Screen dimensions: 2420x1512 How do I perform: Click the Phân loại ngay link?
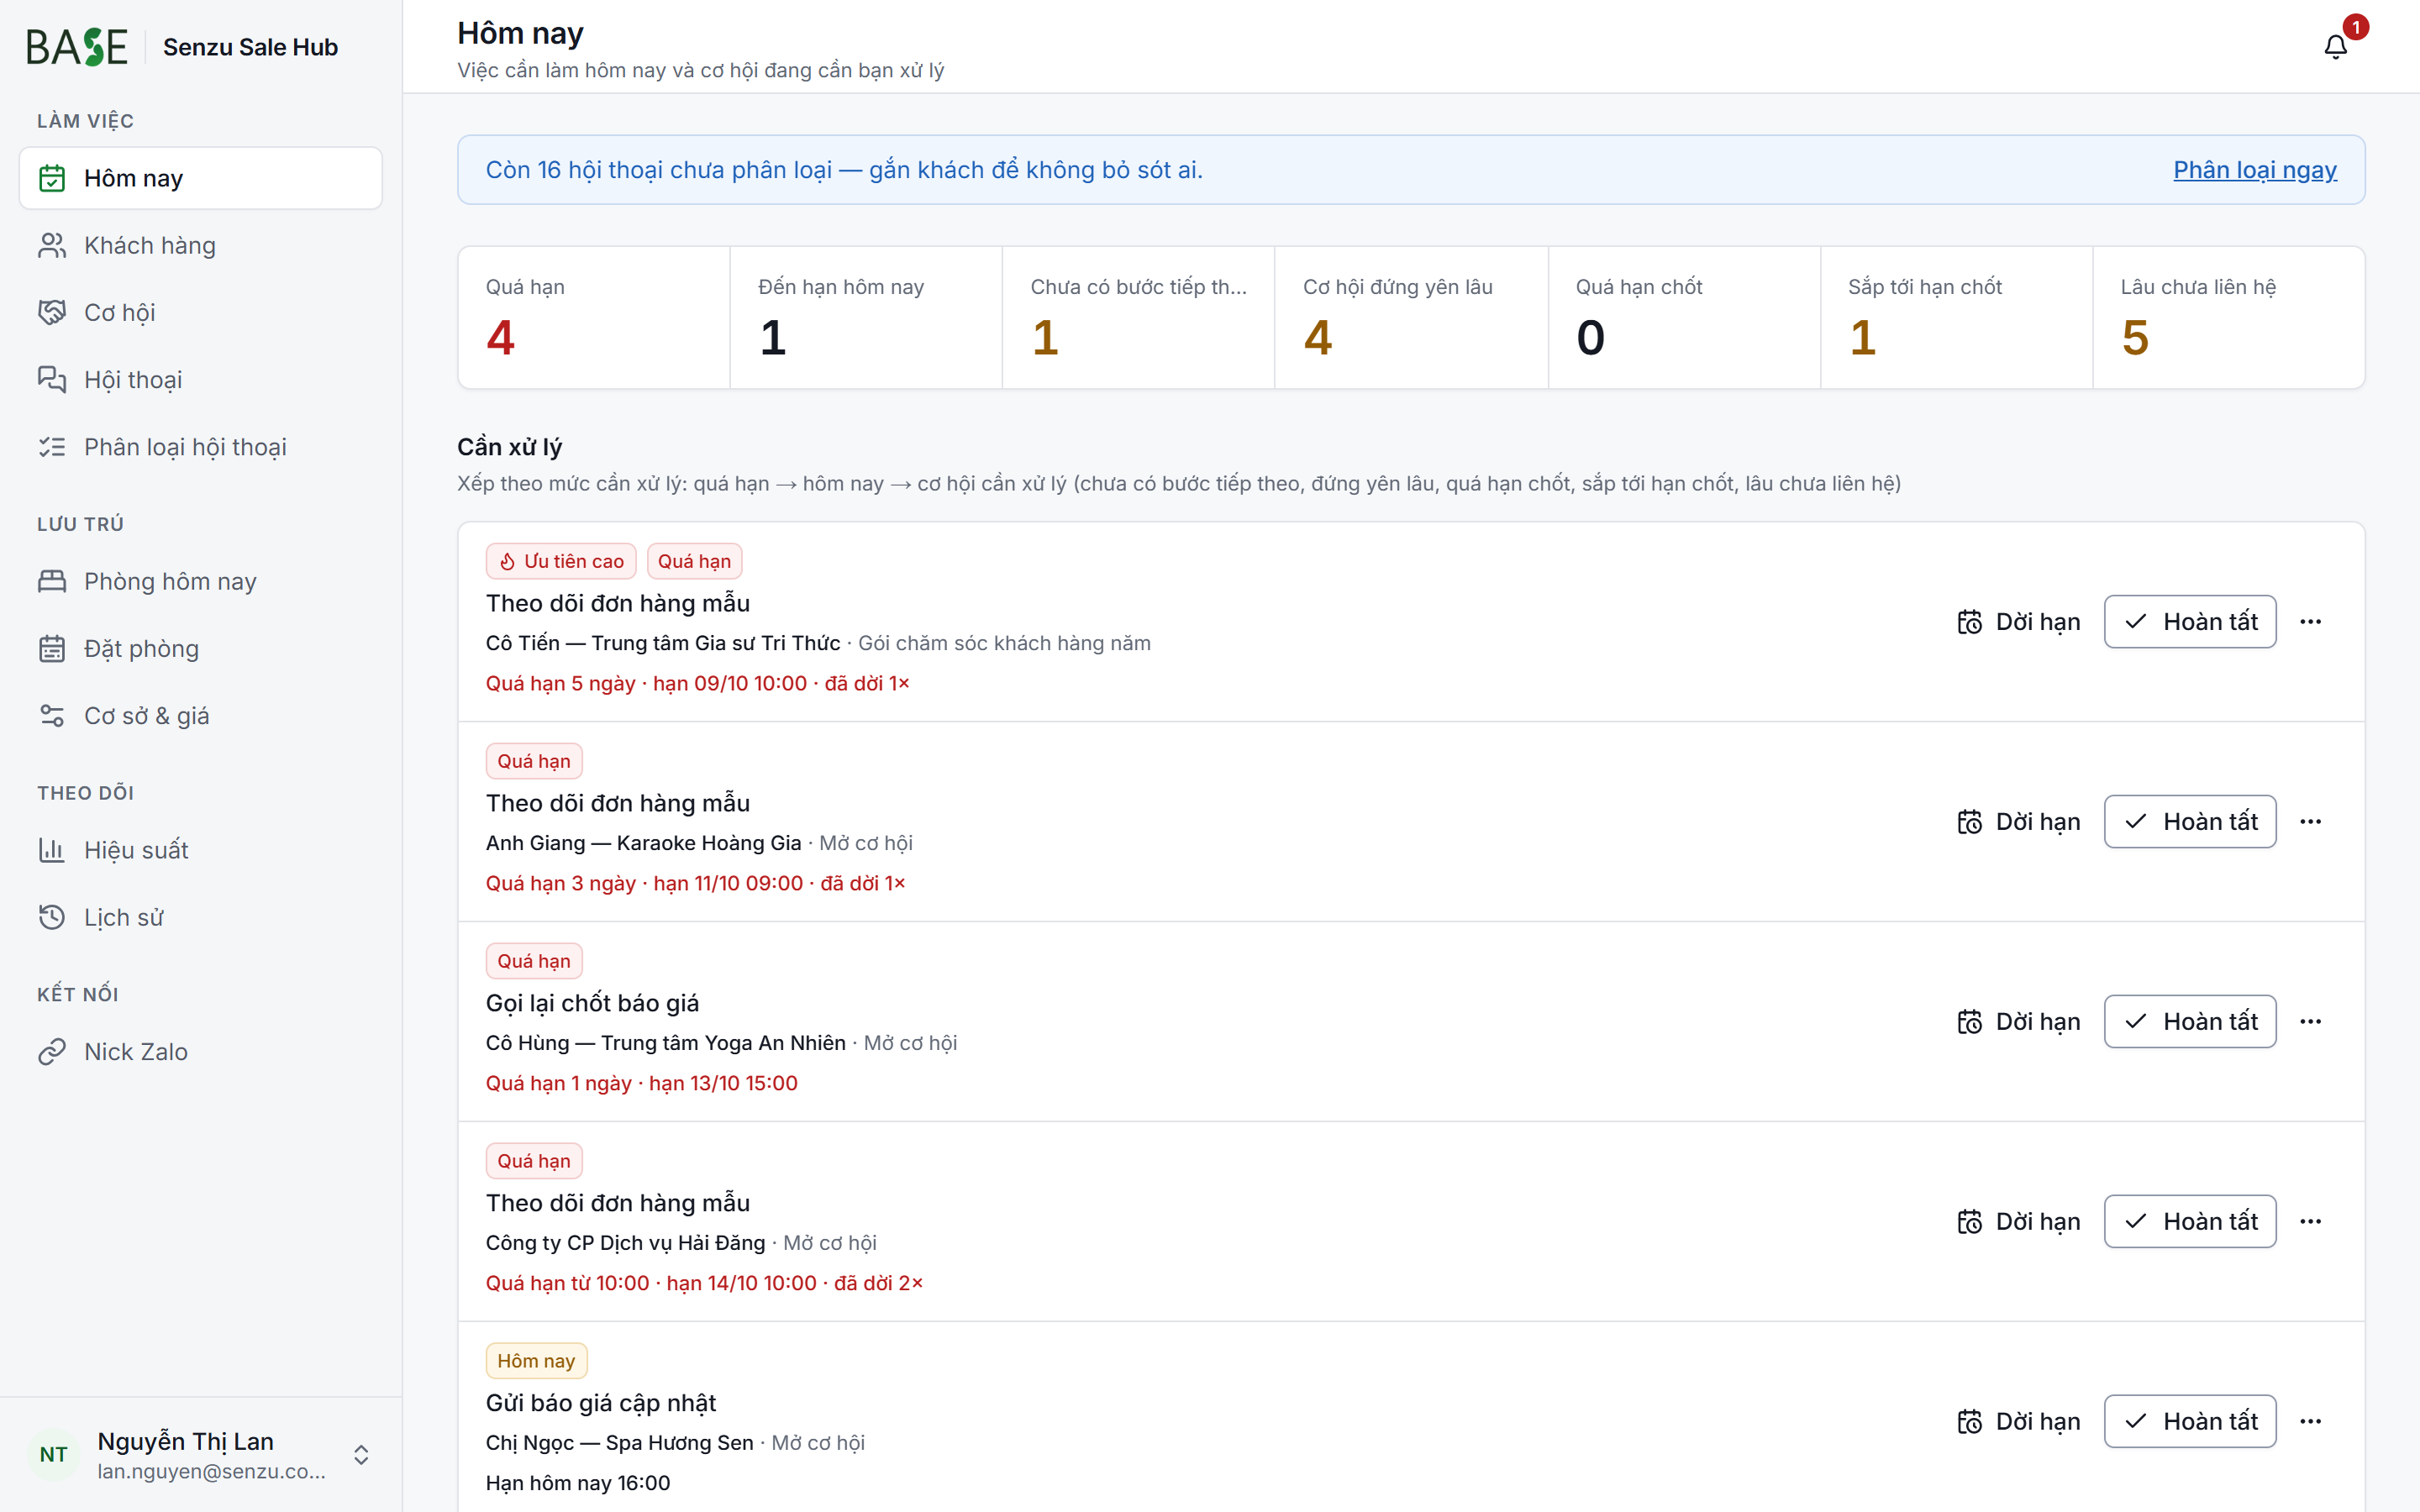2255,170
